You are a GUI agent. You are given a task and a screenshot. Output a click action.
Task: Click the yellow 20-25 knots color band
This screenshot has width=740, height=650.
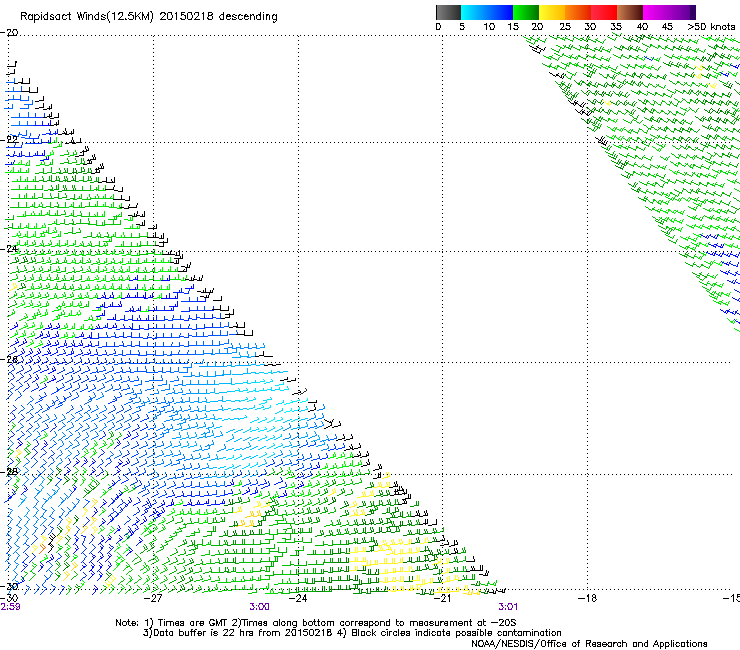552,12
